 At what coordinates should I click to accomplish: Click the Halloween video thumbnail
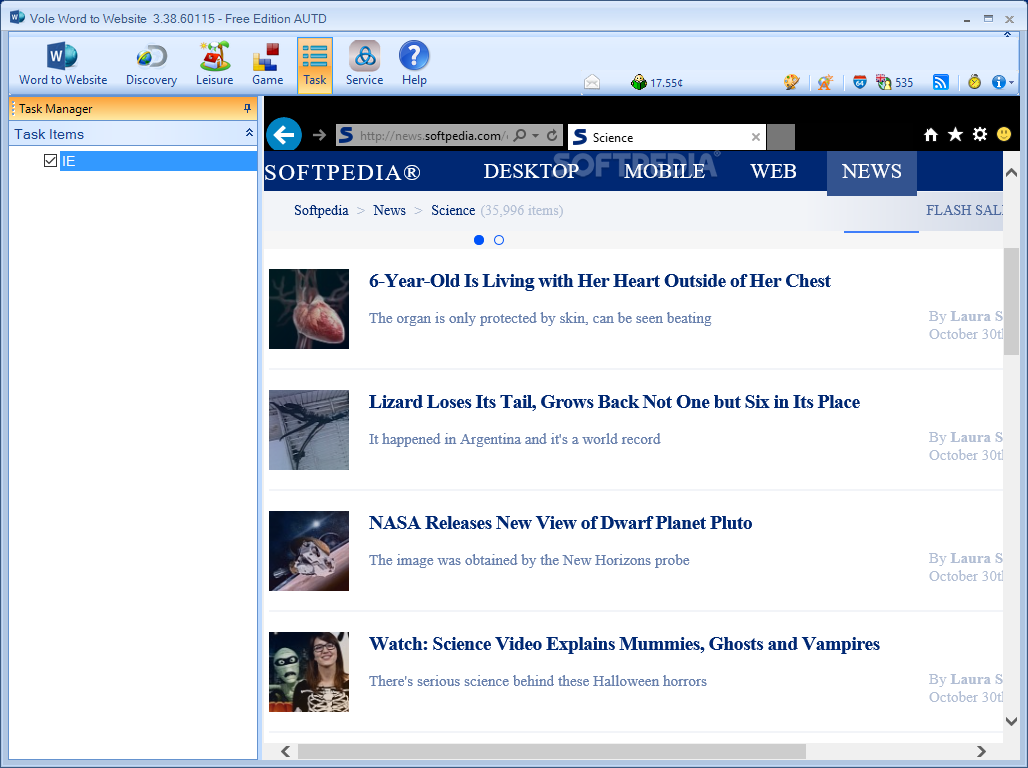[309, 672]
